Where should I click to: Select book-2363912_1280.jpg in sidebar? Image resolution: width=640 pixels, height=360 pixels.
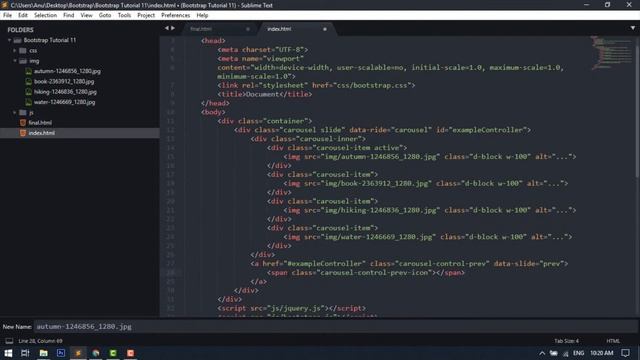point(64,81)
